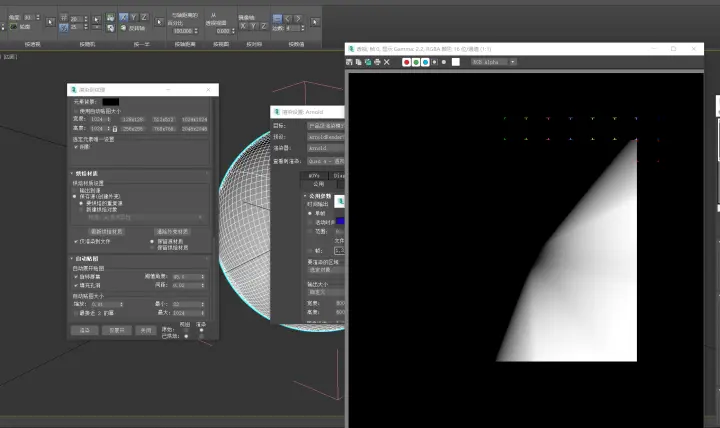
Task: Switch to the AOVs tab
Action: point(314,175)
